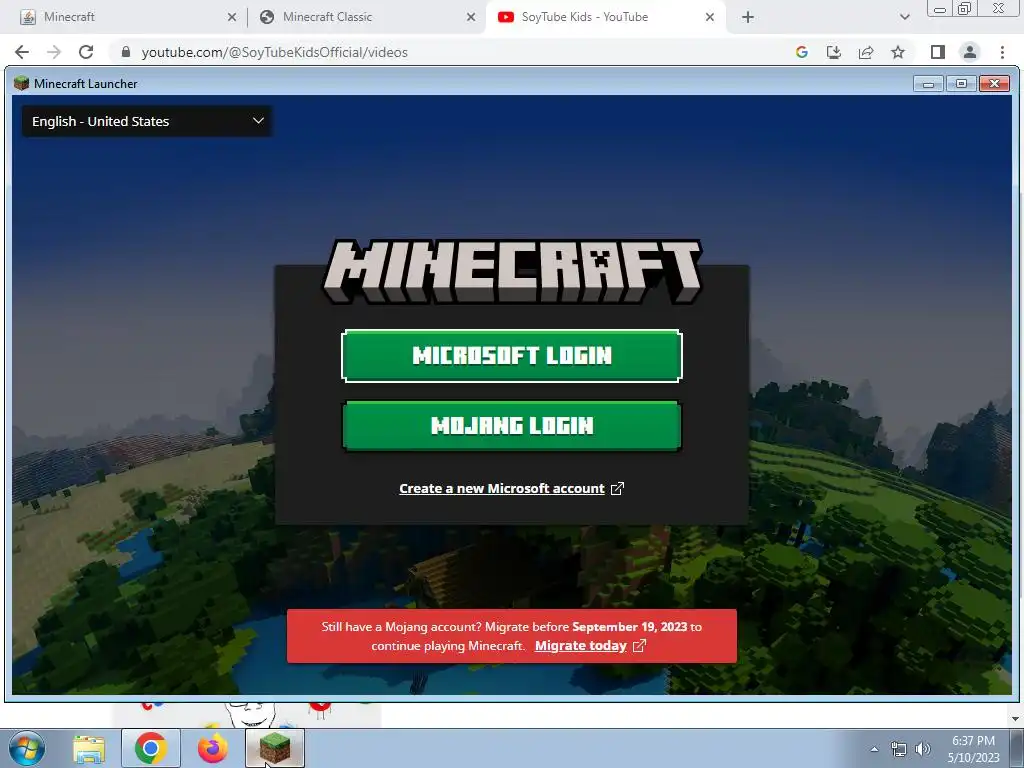1024x768 pixels.
Task: Click the network tray icon
Action: tap(899, 749)
